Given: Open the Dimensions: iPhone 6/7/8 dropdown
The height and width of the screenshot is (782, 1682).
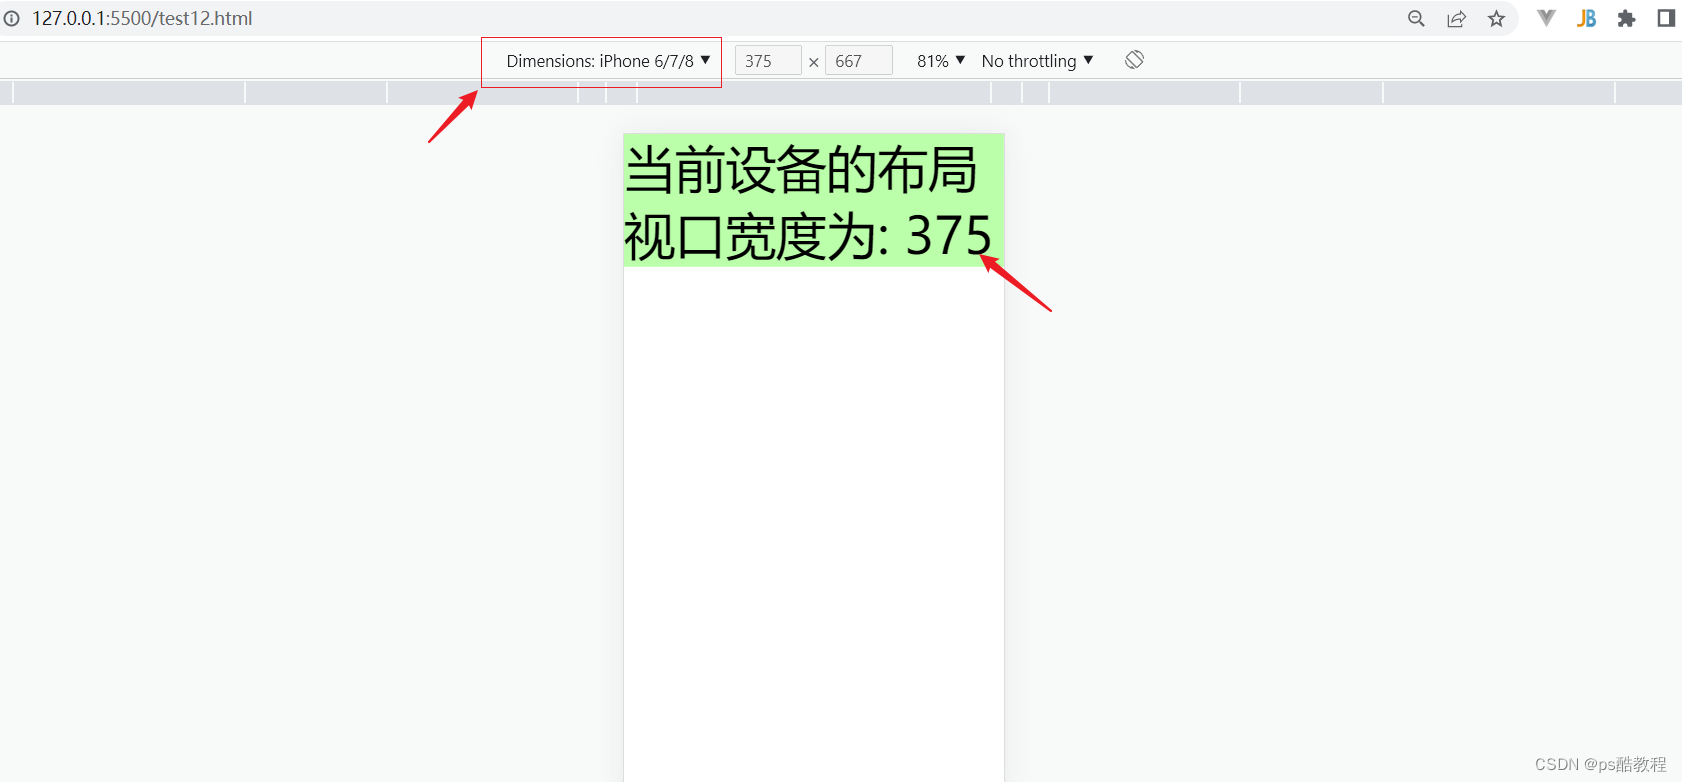Looking at the screenshot, I should [x=608, y=61].
